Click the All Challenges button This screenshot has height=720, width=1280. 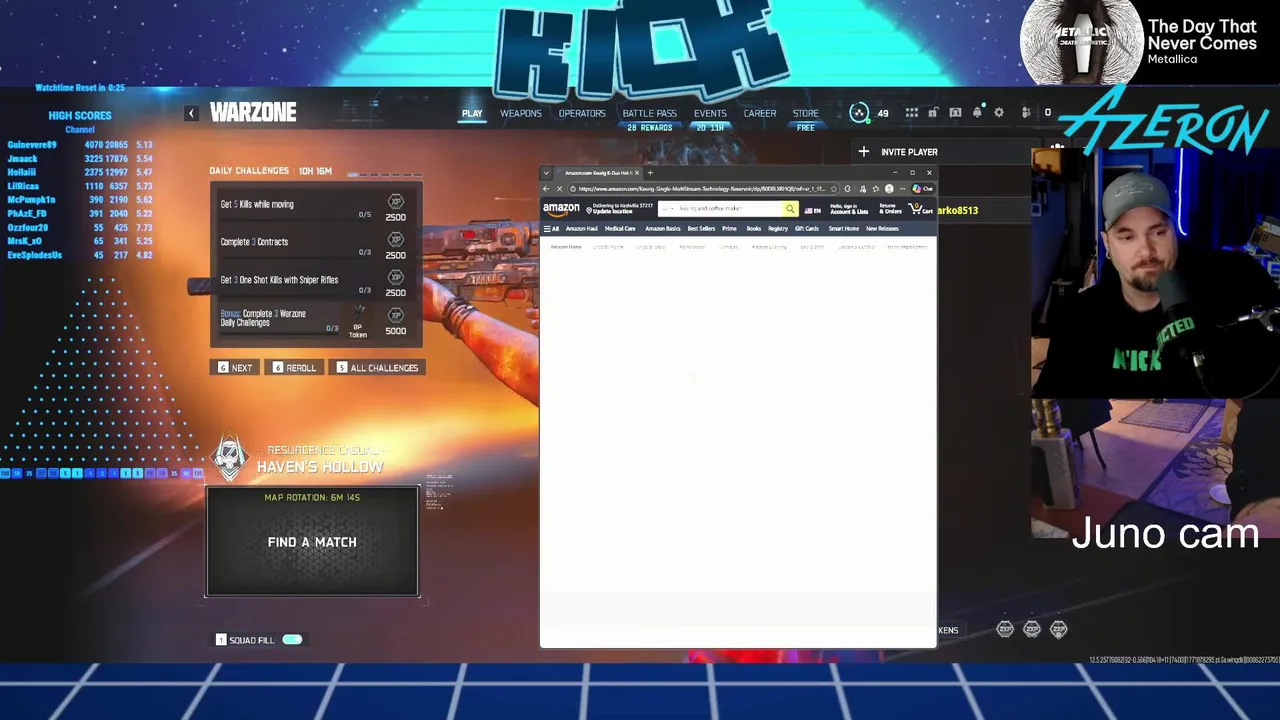(x=378, y=368)
